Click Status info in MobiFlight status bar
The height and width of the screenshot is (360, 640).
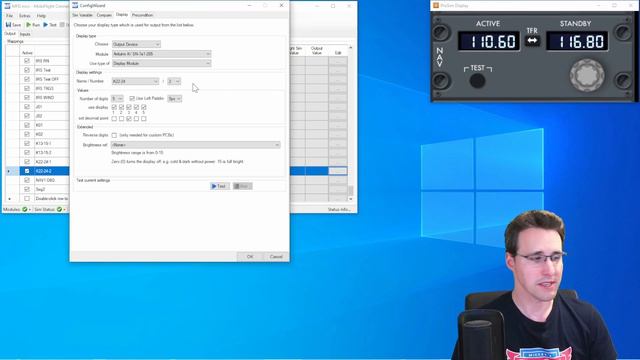click(x=339, y=209)
